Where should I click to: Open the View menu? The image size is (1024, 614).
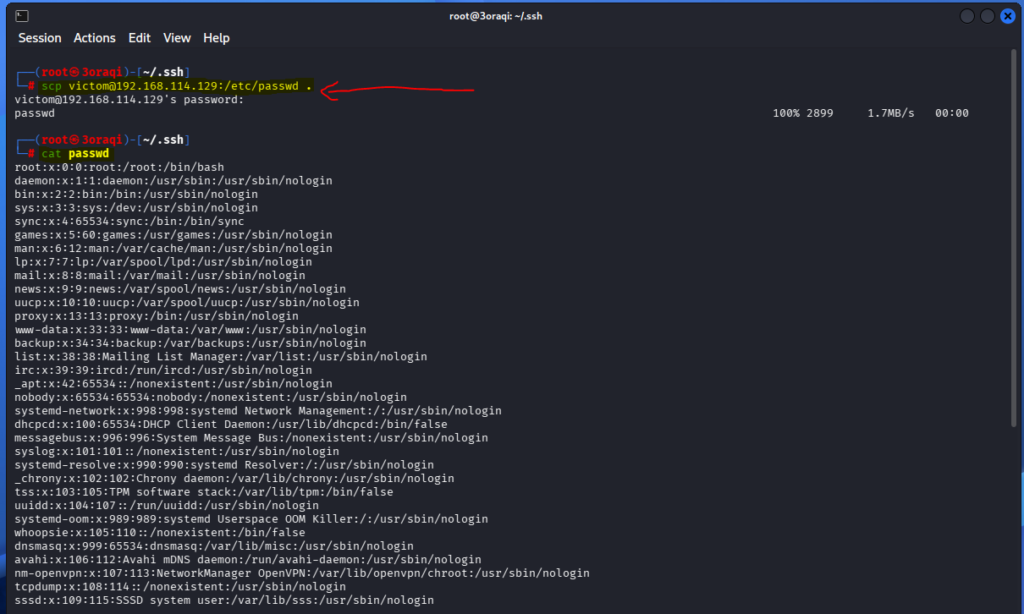(177, 38)
